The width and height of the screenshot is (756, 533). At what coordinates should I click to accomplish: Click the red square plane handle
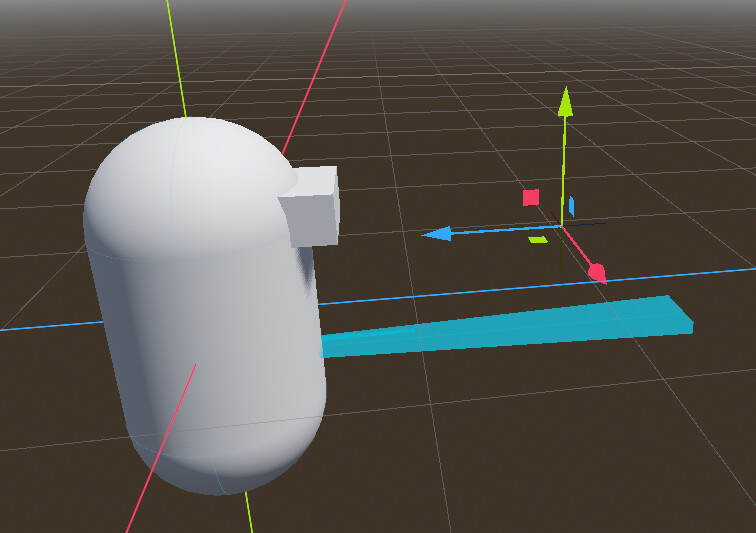point(531,197)
